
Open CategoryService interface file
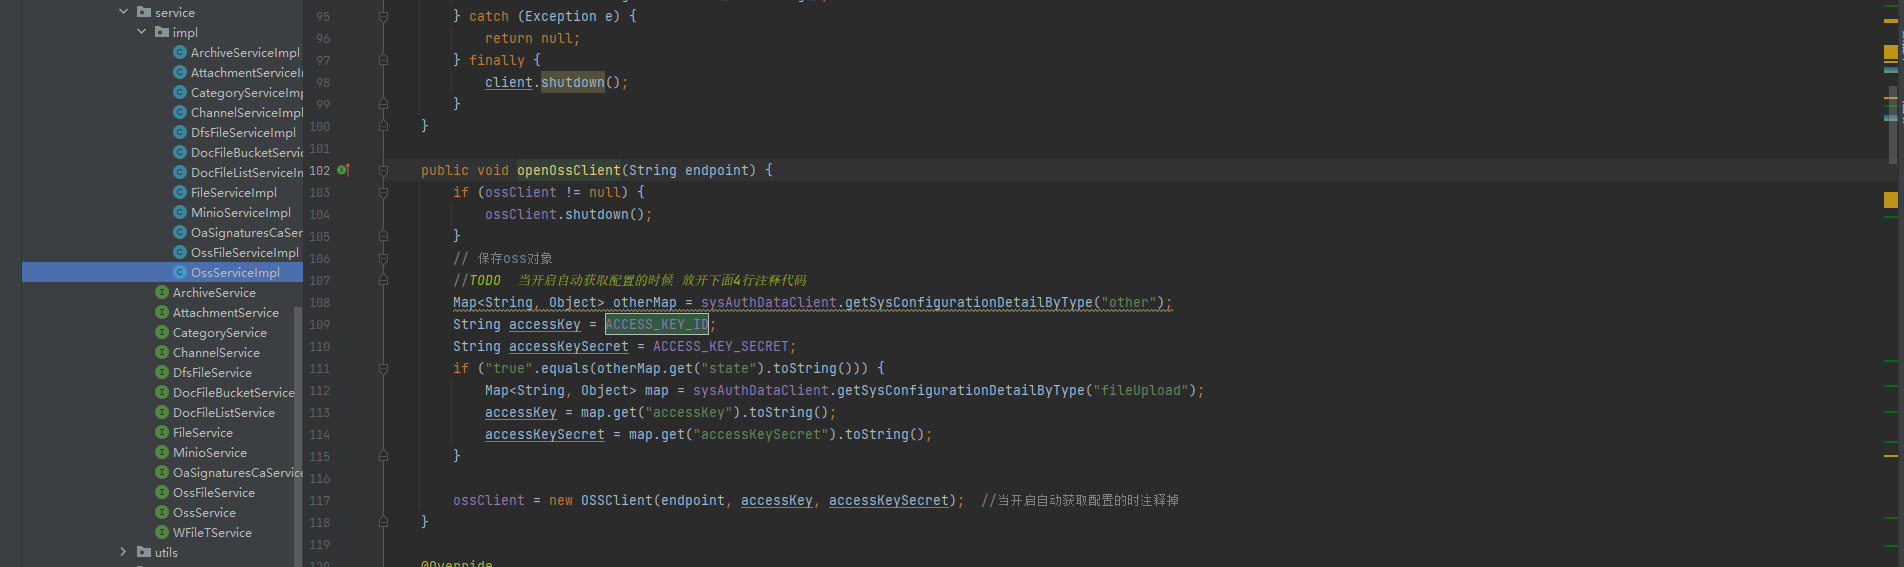click(x=220, y=332)
